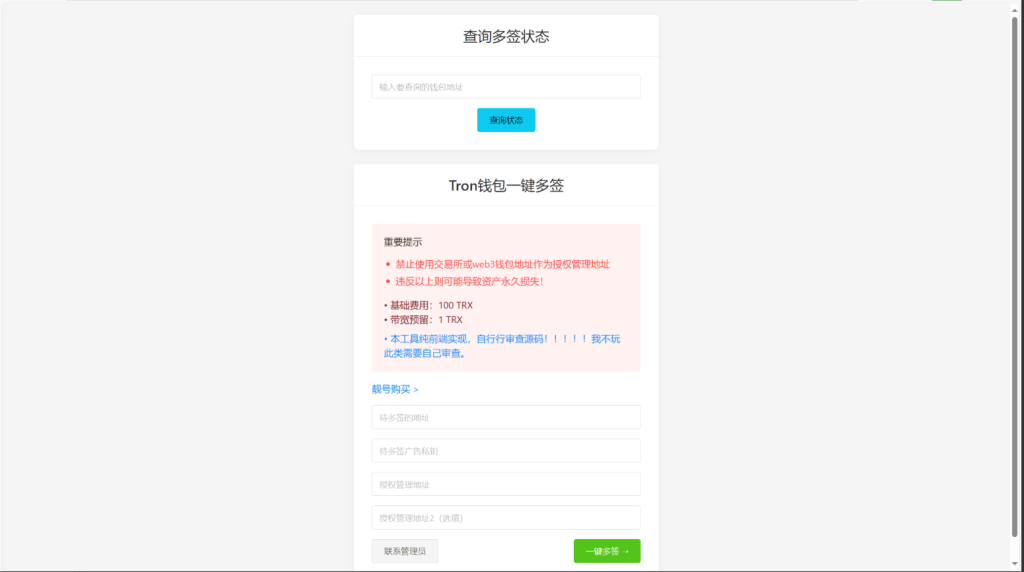Click the 重要提示 notice title
The image size is (1024, 572).
click(402, 242)
